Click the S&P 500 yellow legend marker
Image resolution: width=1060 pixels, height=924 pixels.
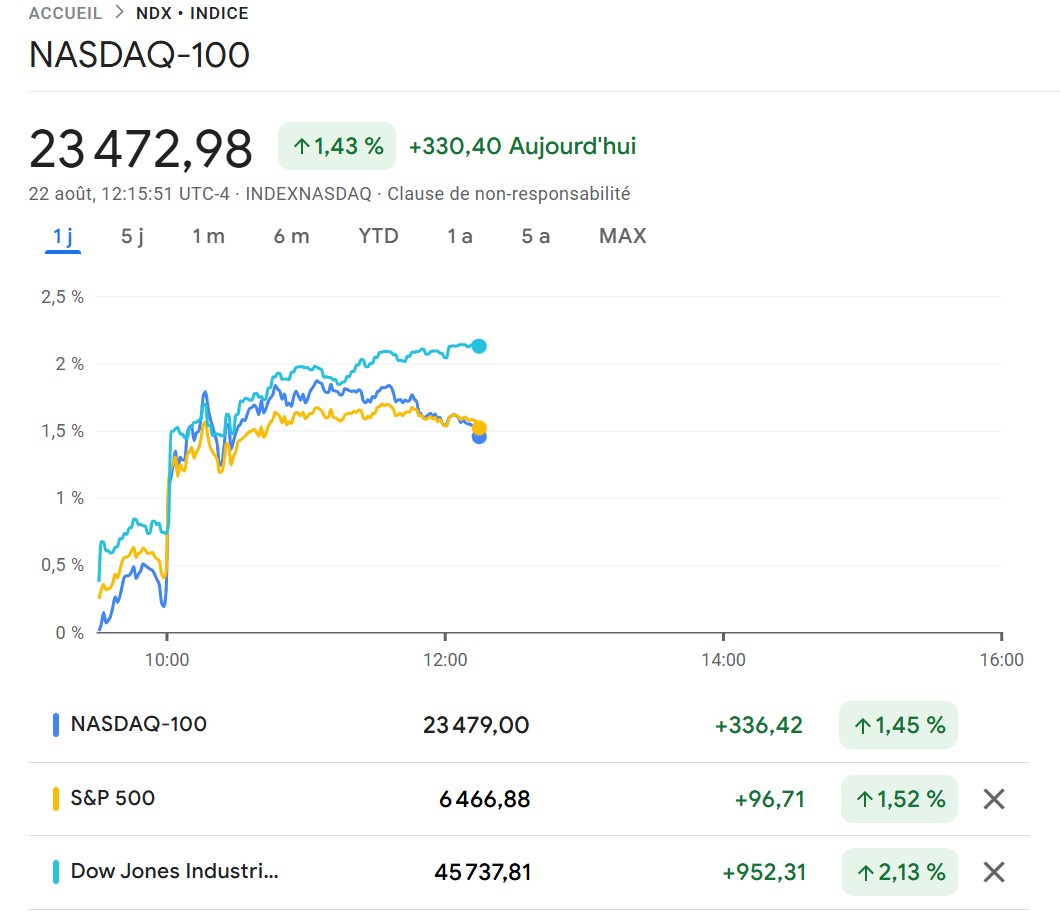click(x=56, y=799)
